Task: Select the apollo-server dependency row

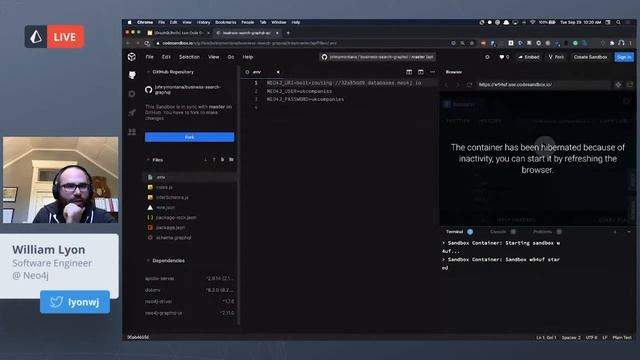Action: pyautogui.click(x=189, y=278)
